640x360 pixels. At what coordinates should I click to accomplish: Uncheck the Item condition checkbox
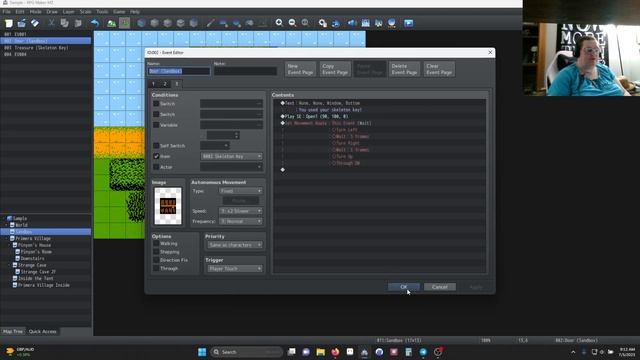click(156, 156)
